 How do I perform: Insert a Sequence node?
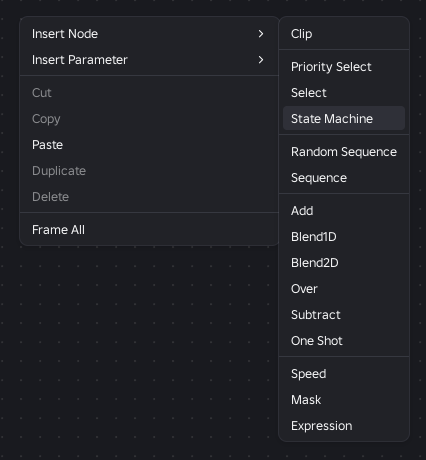(344, 178)
